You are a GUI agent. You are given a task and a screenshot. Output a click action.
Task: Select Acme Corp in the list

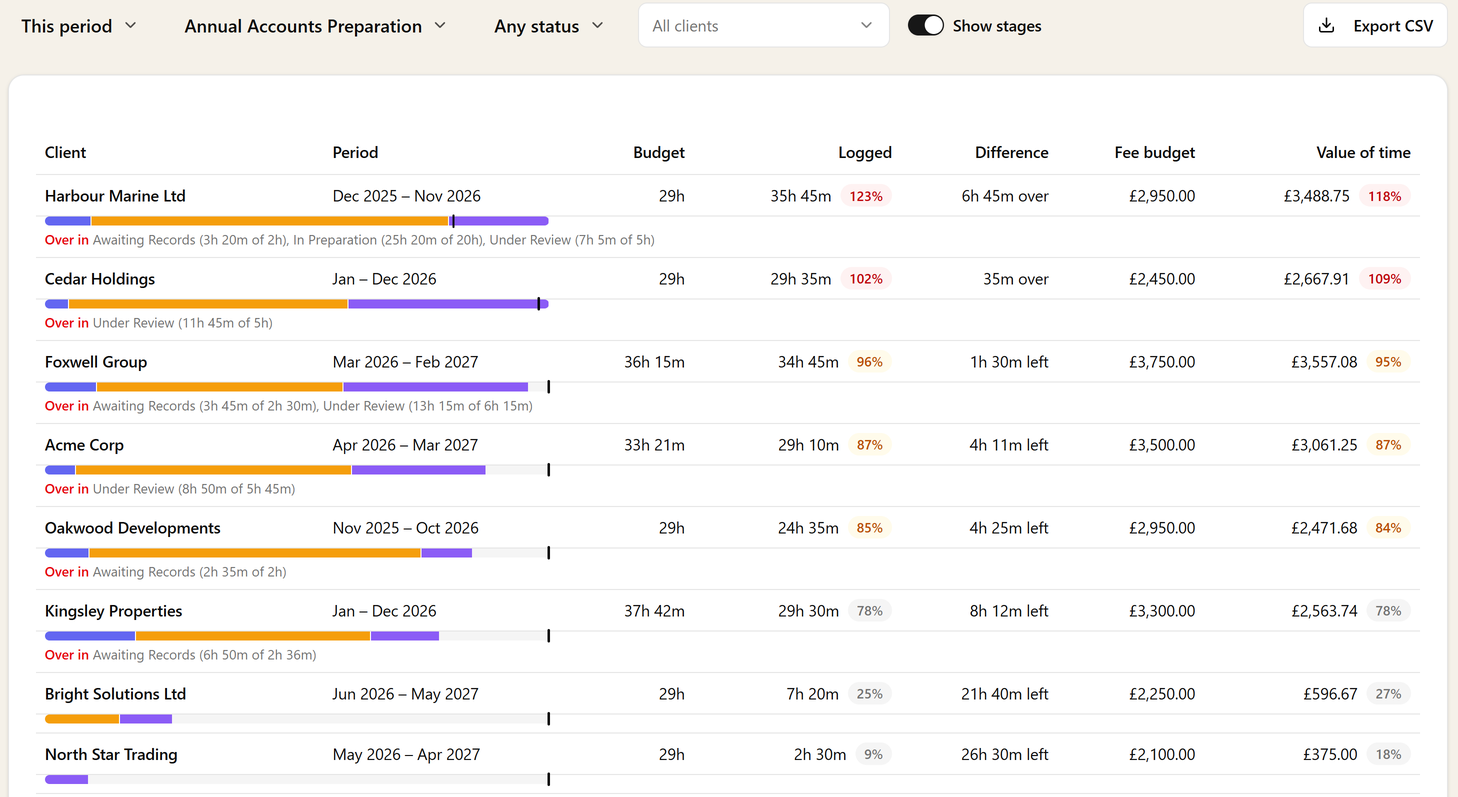[x=84, y=445]
